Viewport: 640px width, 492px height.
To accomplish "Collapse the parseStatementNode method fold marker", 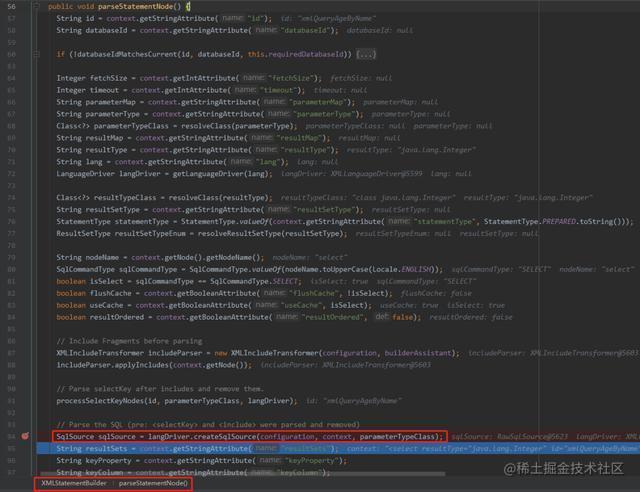I will 36,6.
